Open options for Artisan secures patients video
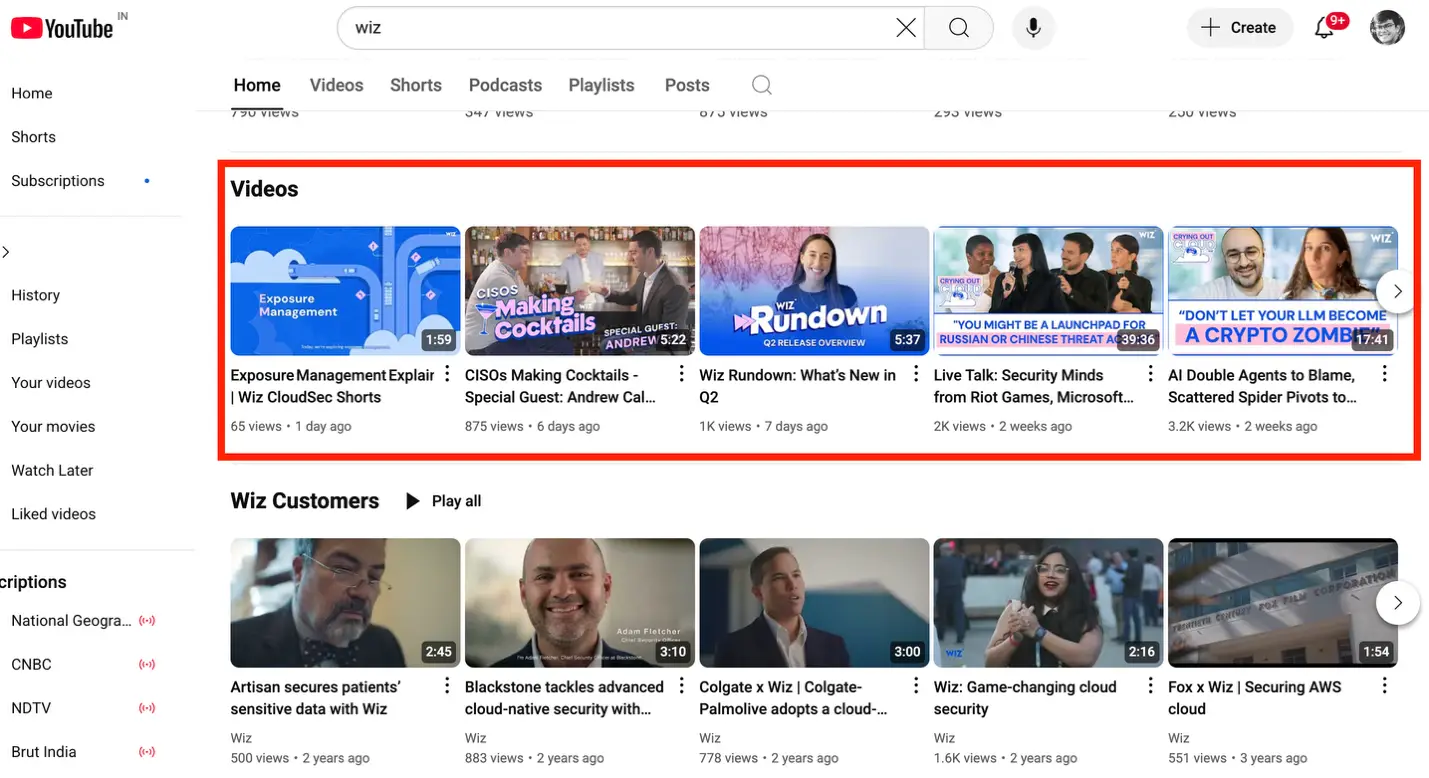Screen dimensions: 1429x778 click(x=447, y=687)
